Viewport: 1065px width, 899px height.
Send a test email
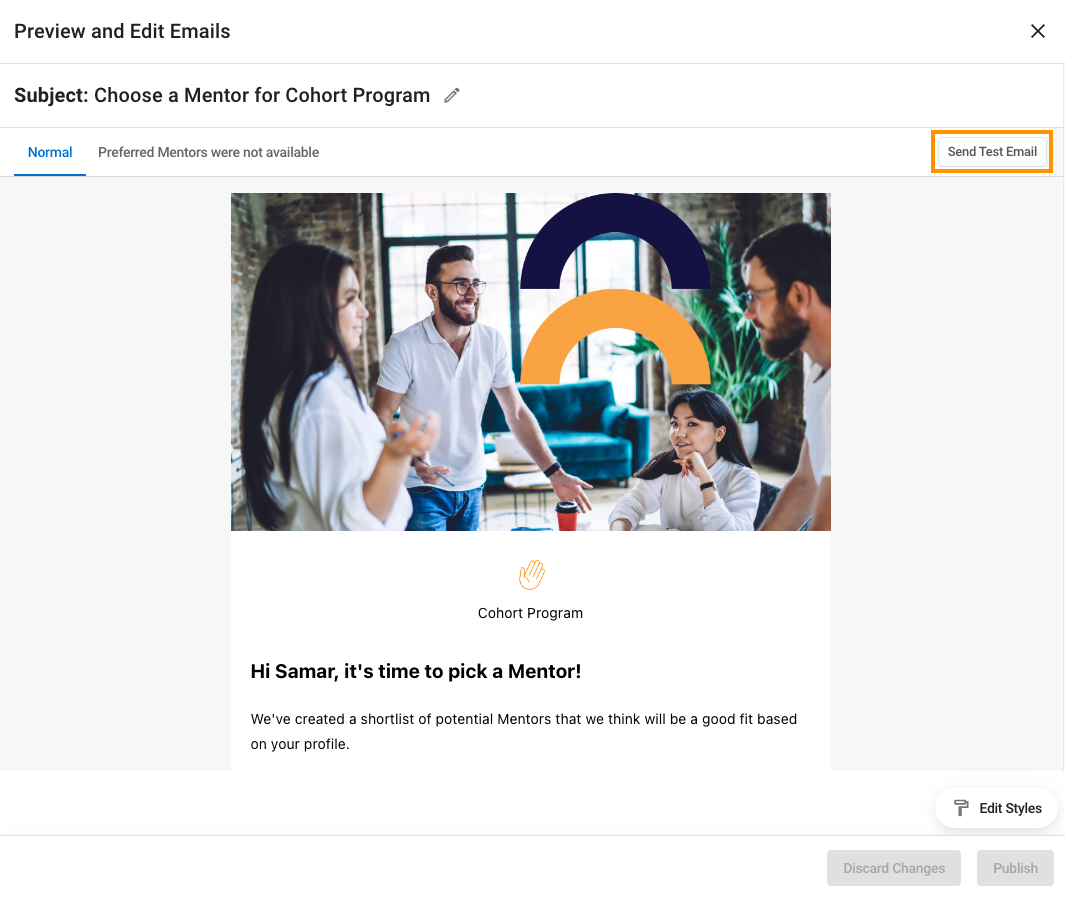pos(992,151)
